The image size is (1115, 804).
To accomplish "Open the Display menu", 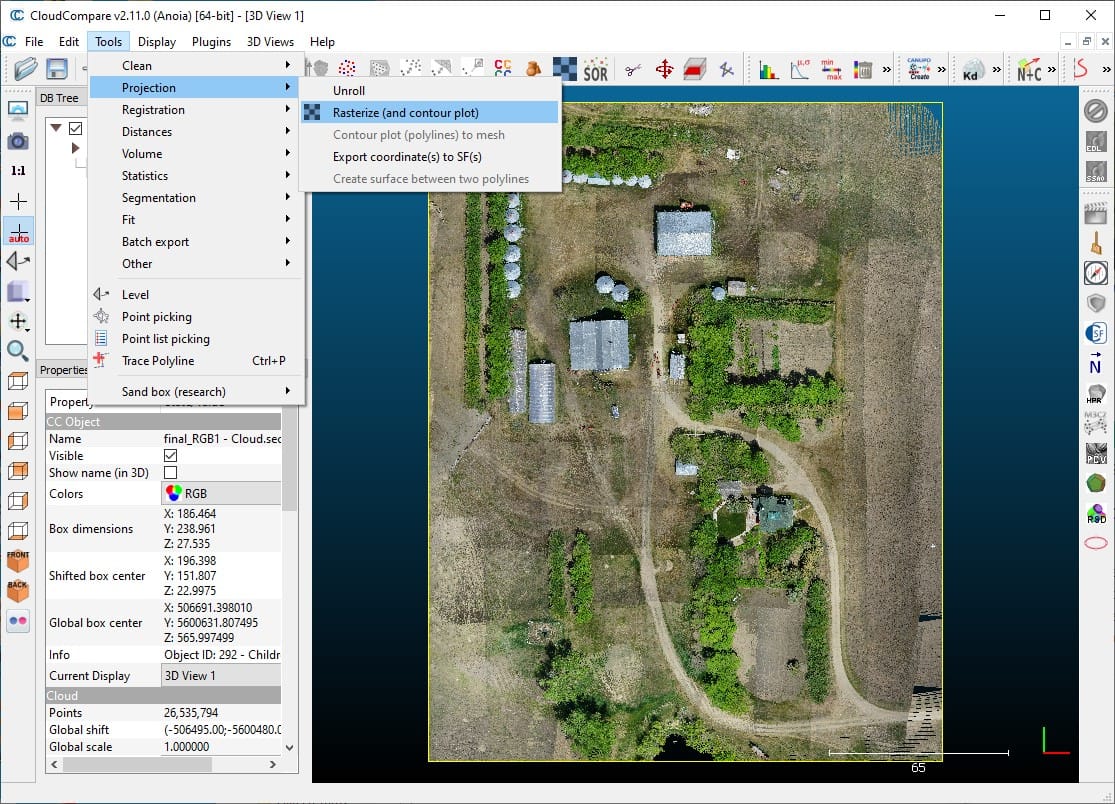I will tap(156, 42).
